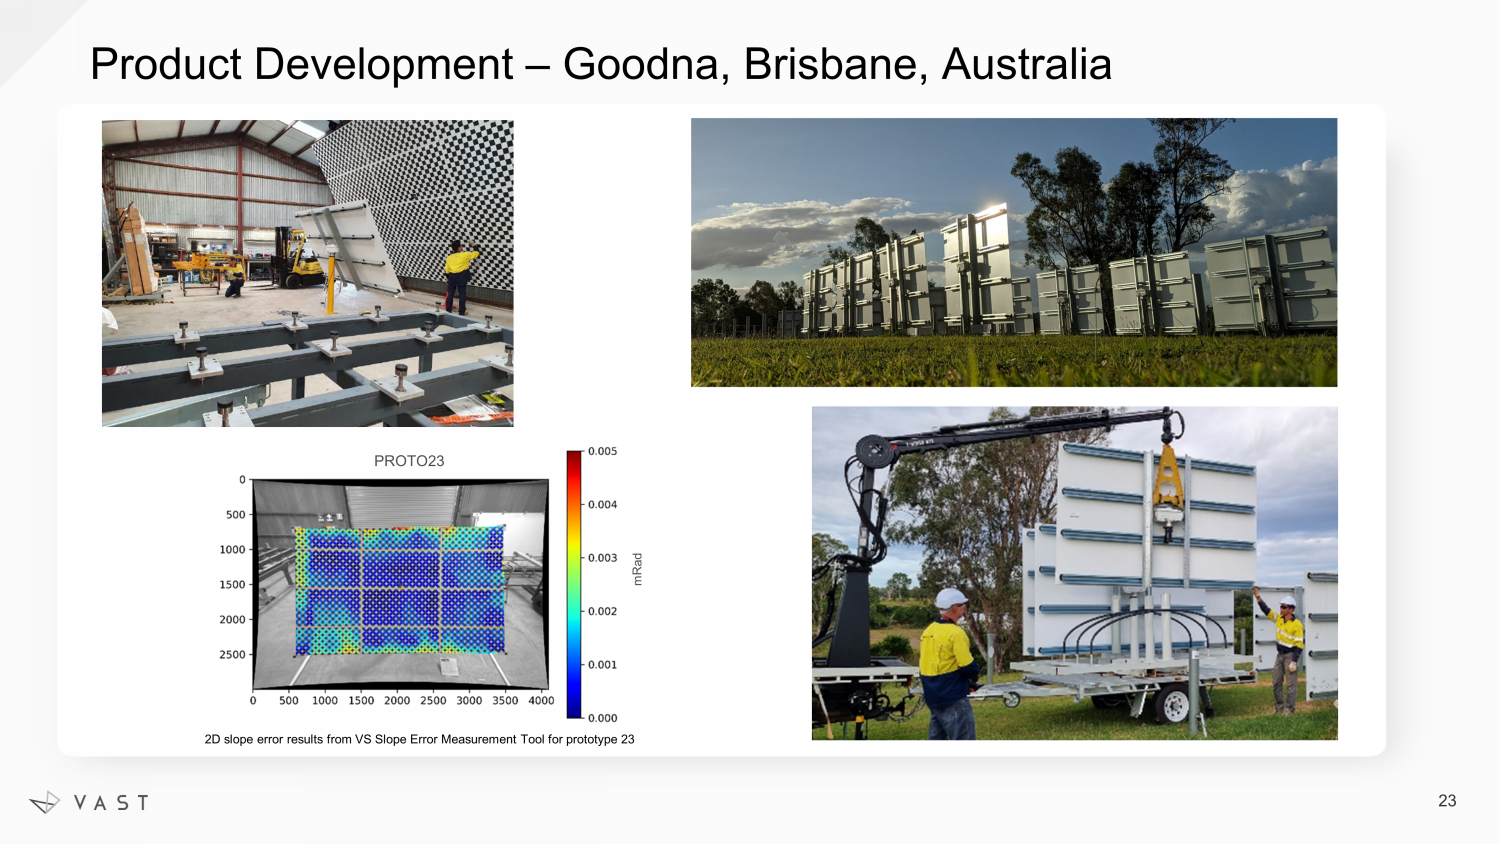Image resolution: width=1500 pixels, height=844 pixels.
Task: Click the x-axis tick label 2000
Action: click(397, 701)
